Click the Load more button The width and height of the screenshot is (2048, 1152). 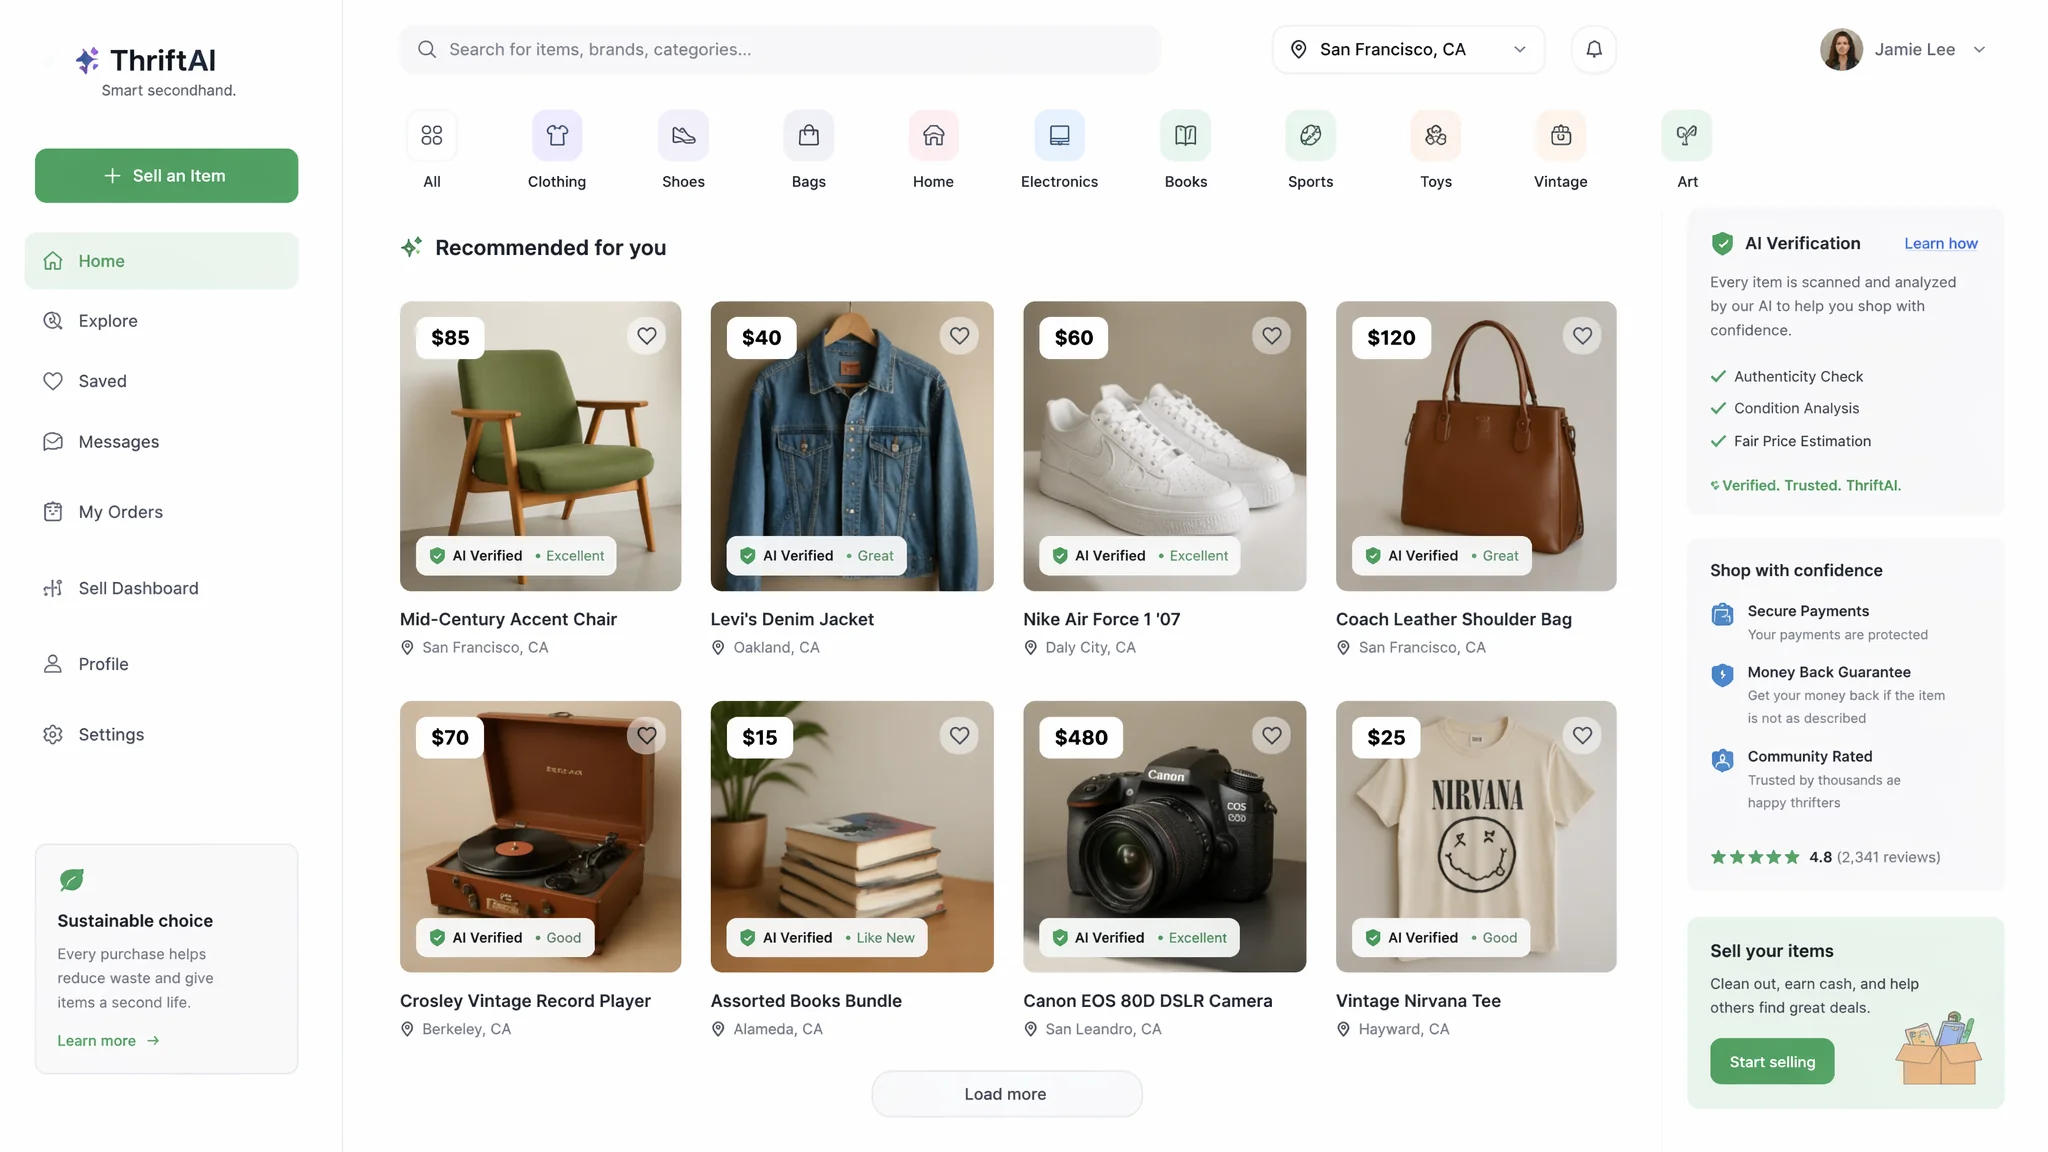pyautogui.click(x=1006, y=1094)
